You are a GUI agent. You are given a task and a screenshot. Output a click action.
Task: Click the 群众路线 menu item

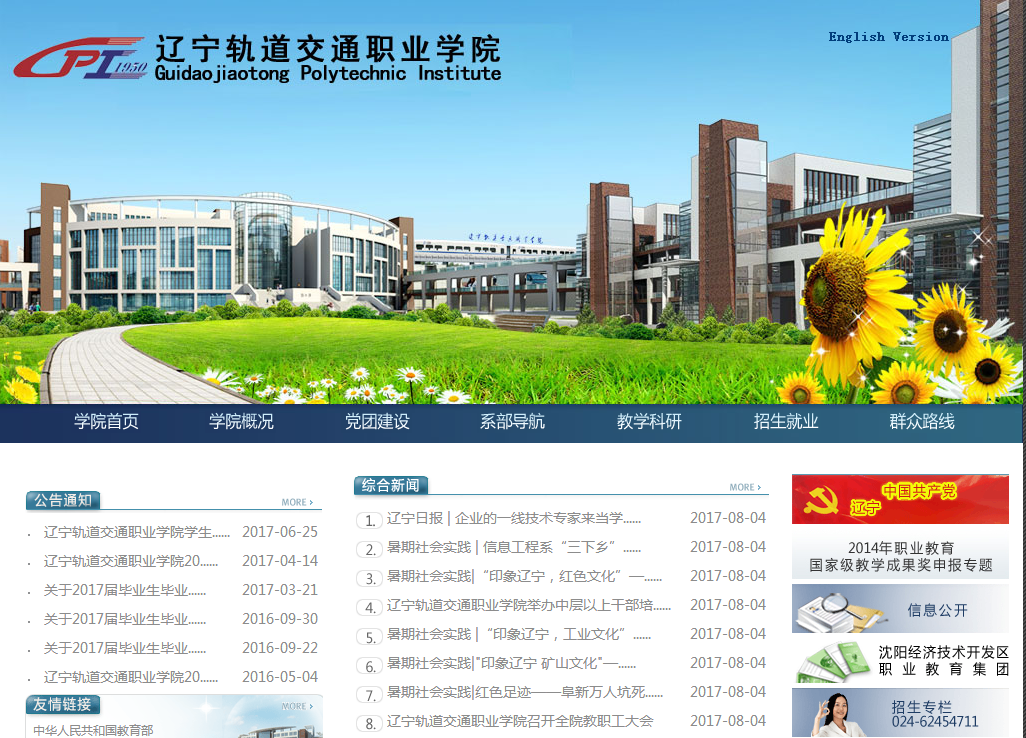point(922,422)
